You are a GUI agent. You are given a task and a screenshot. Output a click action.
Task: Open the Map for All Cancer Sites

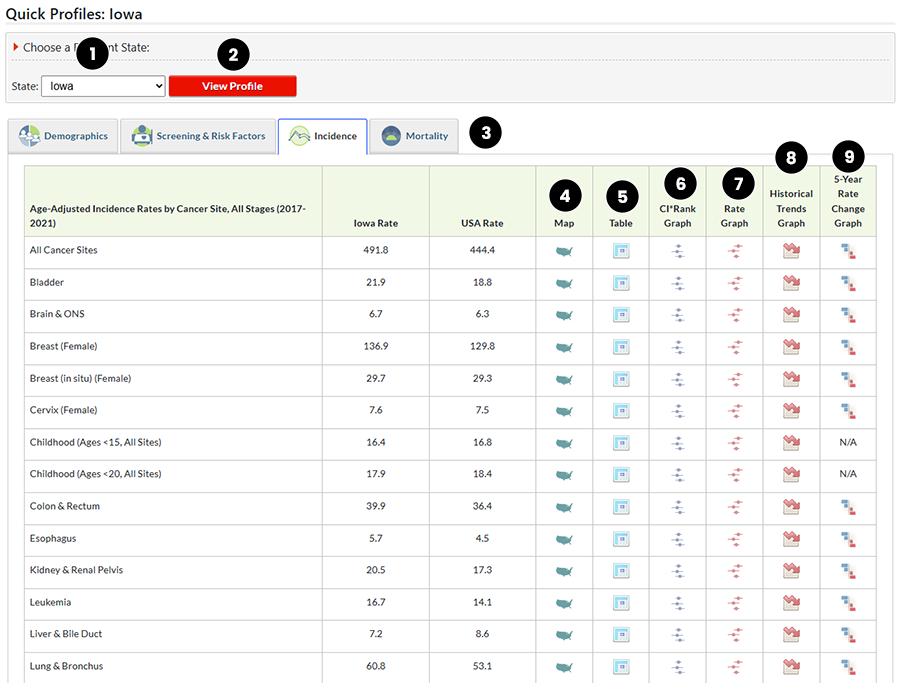pyautogui.click(x=564, y=250)
